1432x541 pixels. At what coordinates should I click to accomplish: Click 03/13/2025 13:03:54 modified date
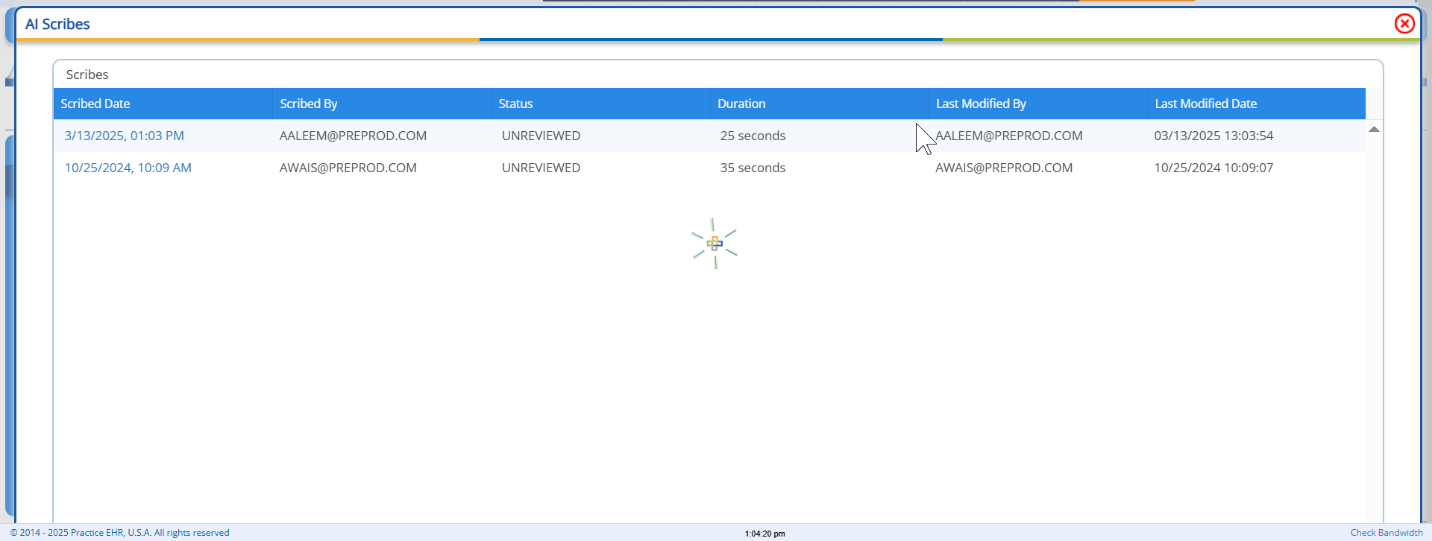coord(1213,136)
